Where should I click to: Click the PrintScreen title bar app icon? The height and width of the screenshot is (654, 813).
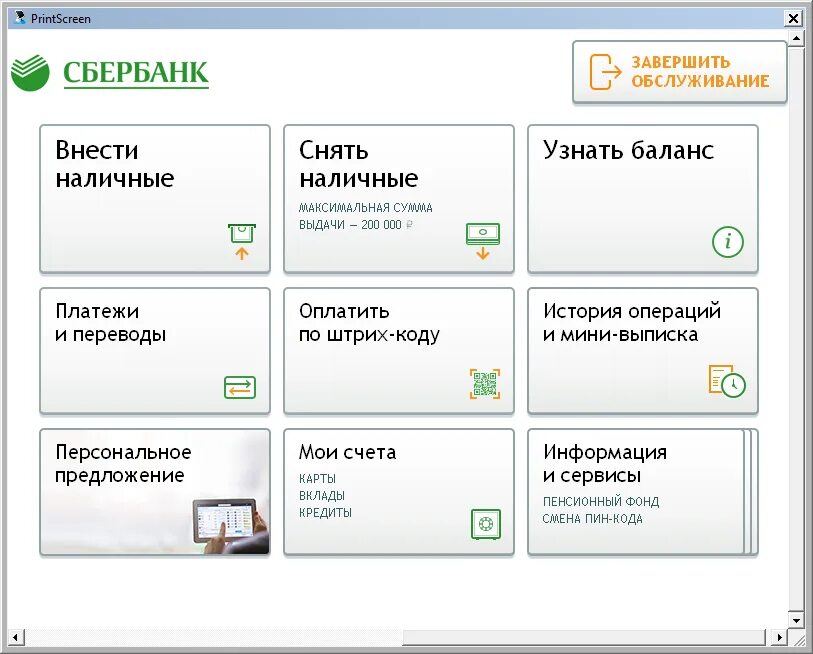coord(20,18)
